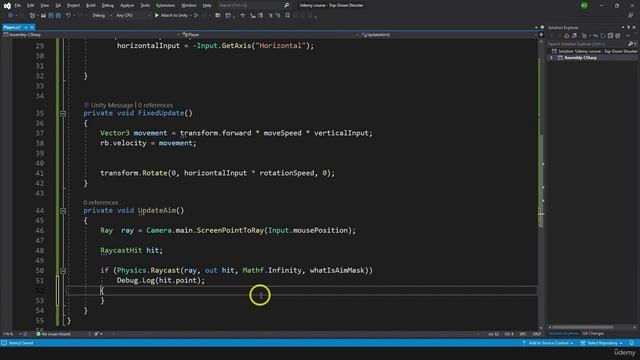Image resolution: width=640 pixels, height=360 pixels.
Task: Open the Help menu
Action: point(207,5)
